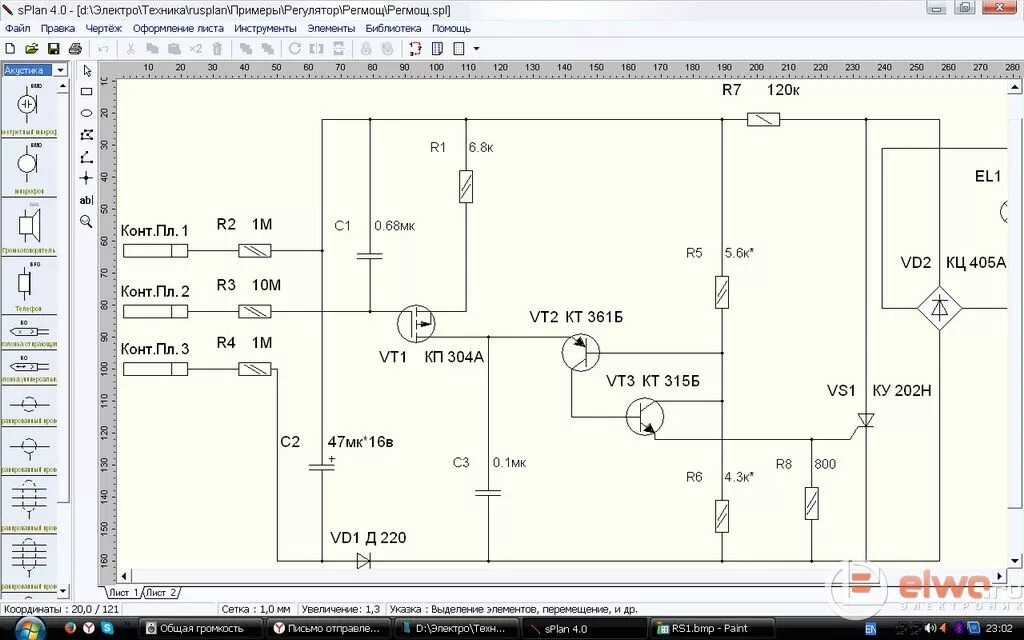Select the VT2 transistor symbol
The height and width of the screenshot is (640, 1024).
pyautogui.click(x=581, y=353)
